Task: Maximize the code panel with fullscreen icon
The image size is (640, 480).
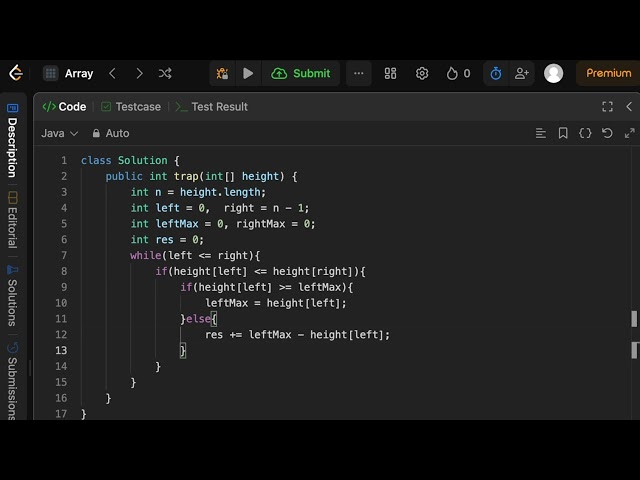Action: click(607, 107)
